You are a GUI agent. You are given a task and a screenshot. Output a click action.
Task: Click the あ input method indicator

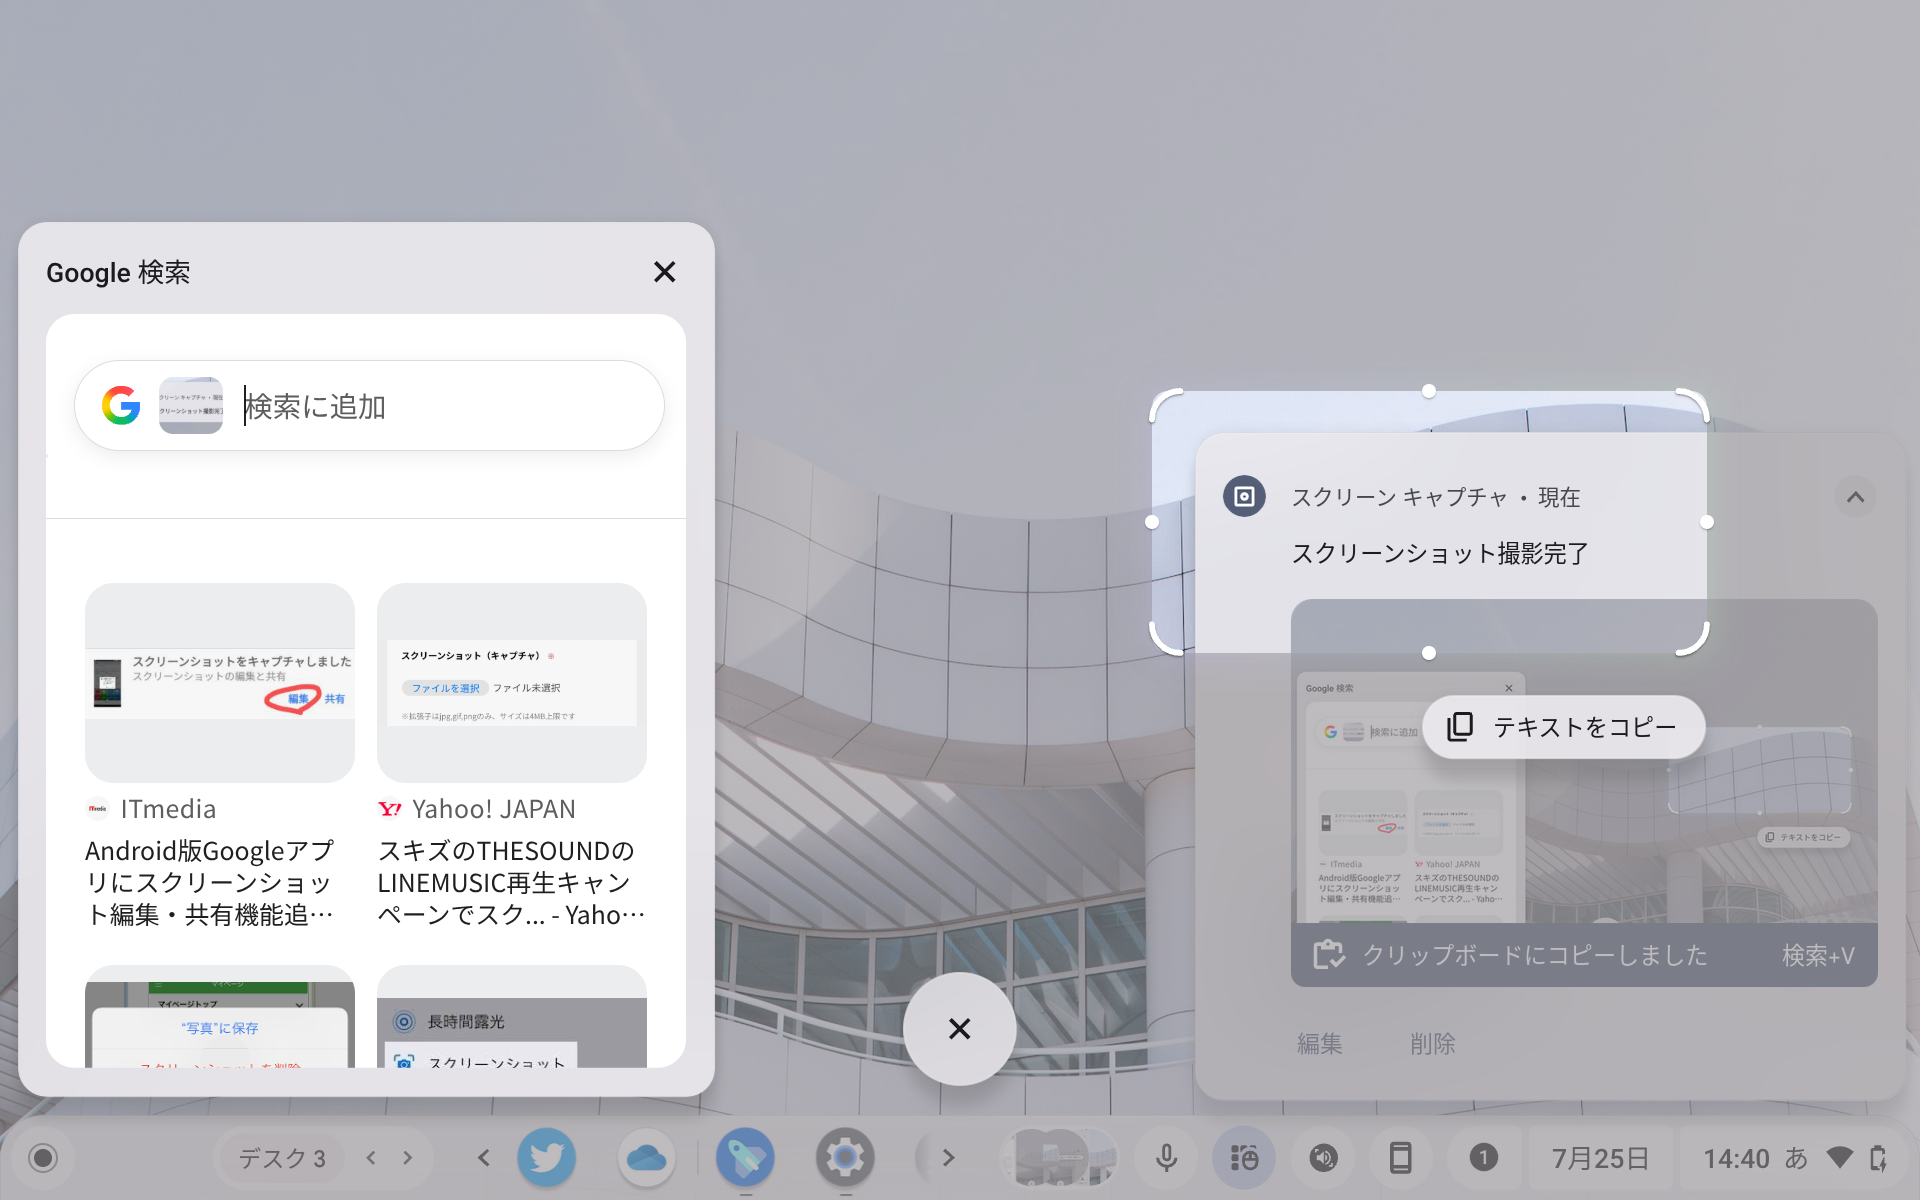pos(1797,1157)
